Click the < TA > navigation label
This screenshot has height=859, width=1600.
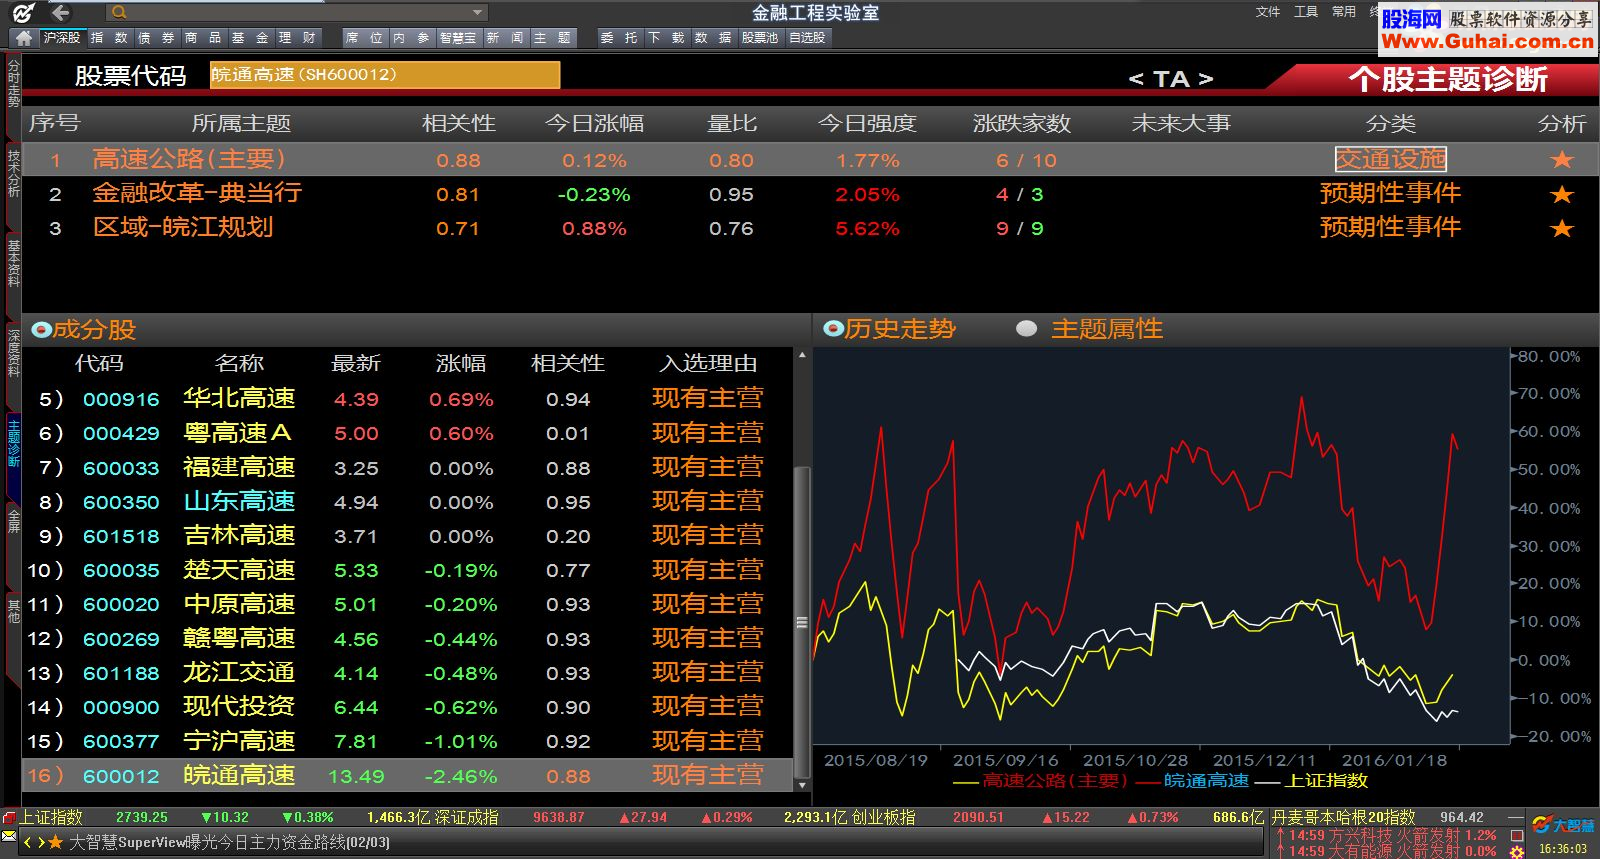(x=1171, y=79)
